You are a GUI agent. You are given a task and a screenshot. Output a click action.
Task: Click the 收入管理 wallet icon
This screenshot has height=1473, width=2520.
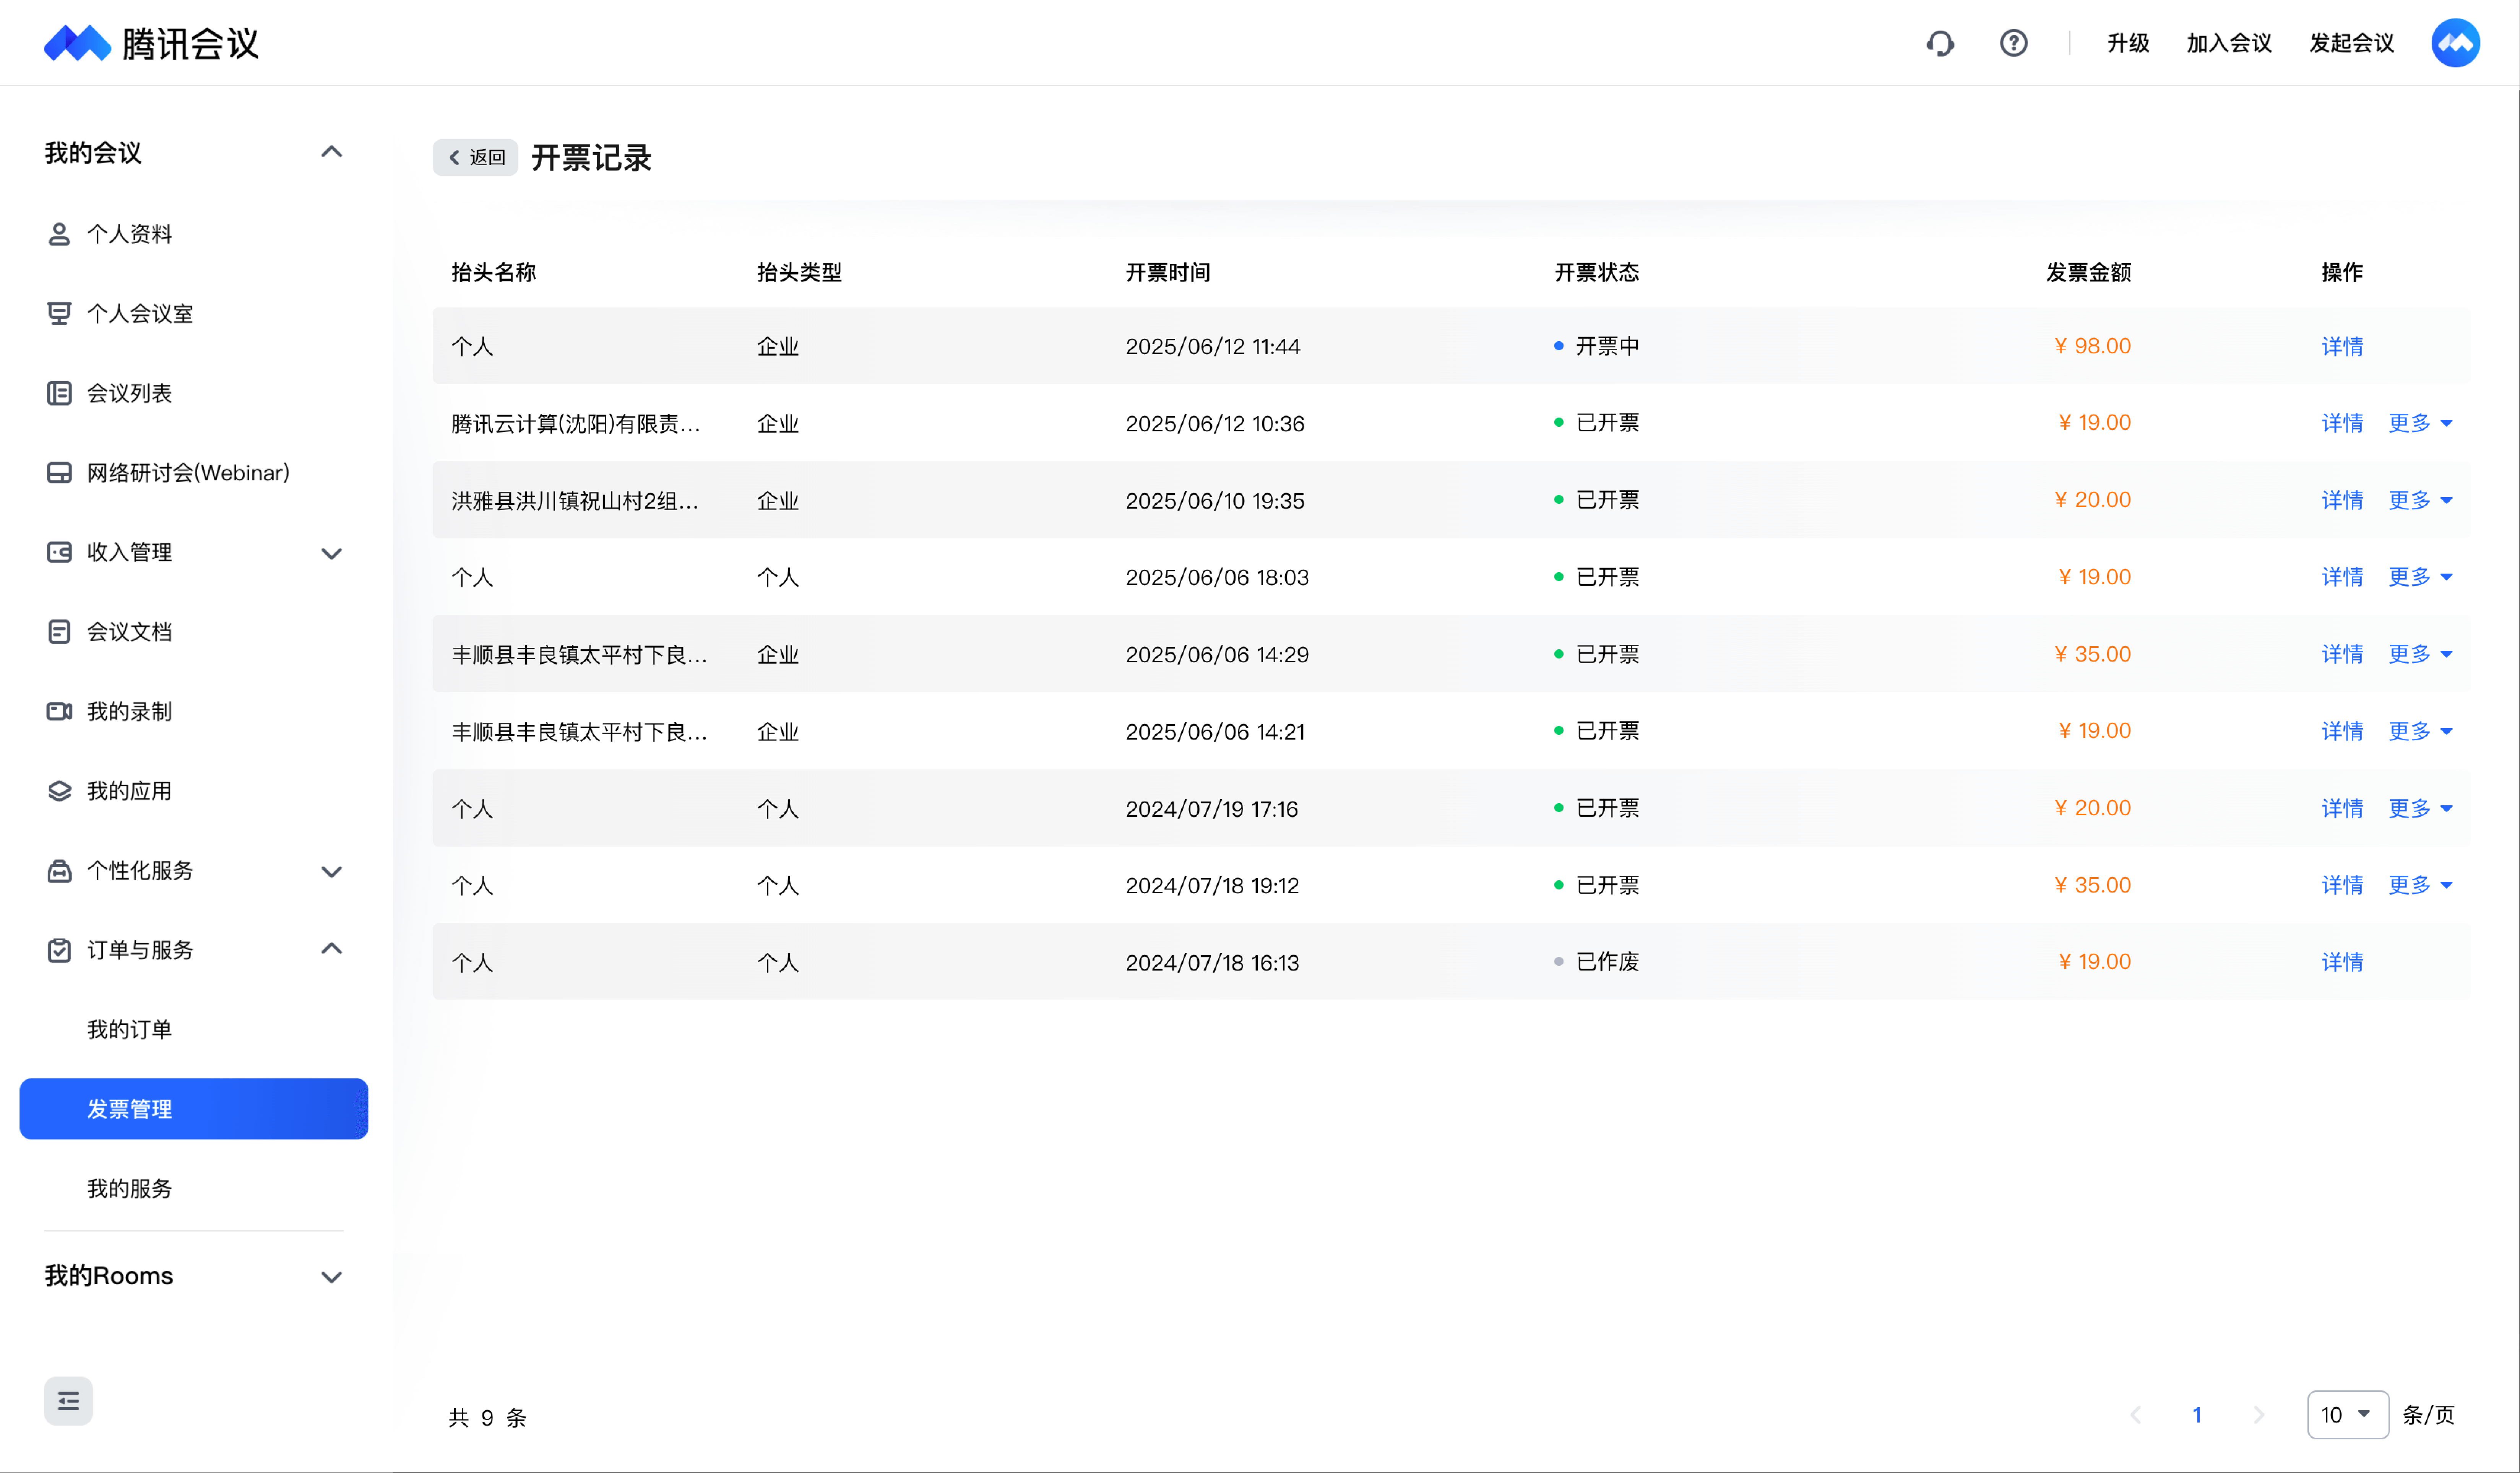(59, 552)
